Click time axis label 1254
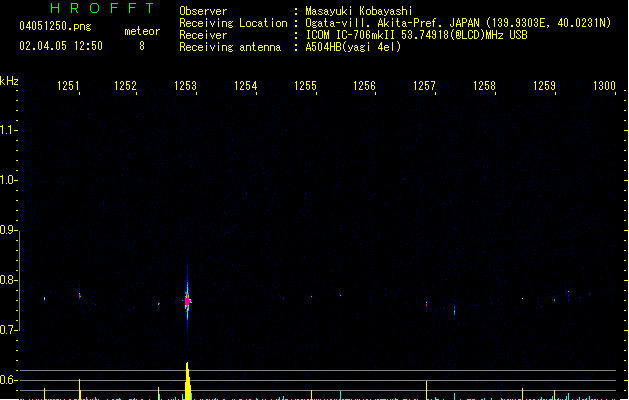This screenshot has width=629, height=400. [x=245, y=86]
